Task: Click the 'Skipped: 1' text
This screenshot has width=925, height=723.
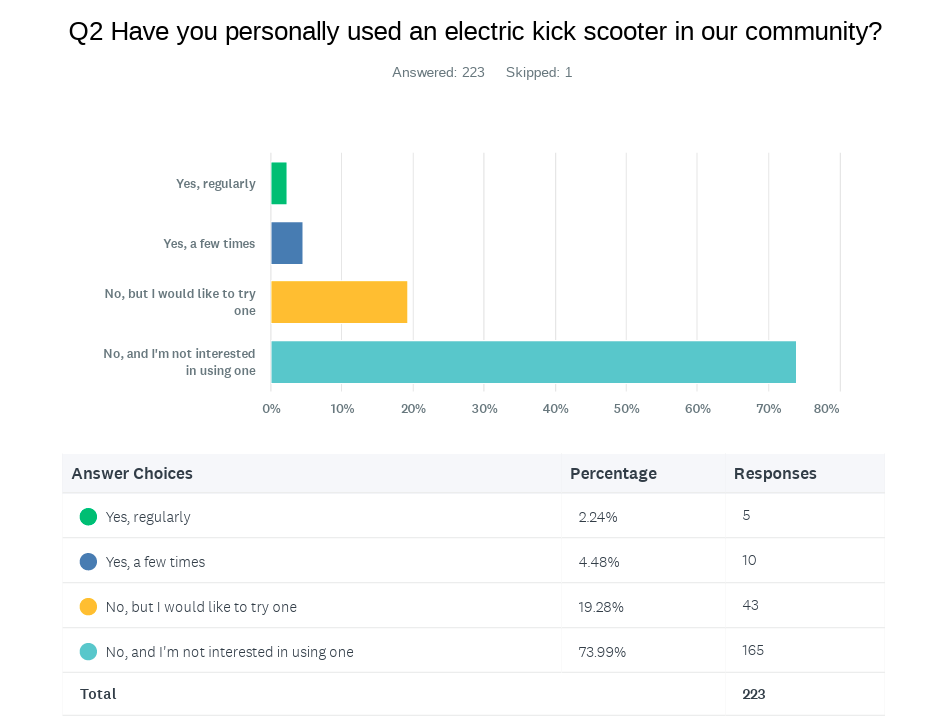Action: pyautogui.click(x=539, y=72)
